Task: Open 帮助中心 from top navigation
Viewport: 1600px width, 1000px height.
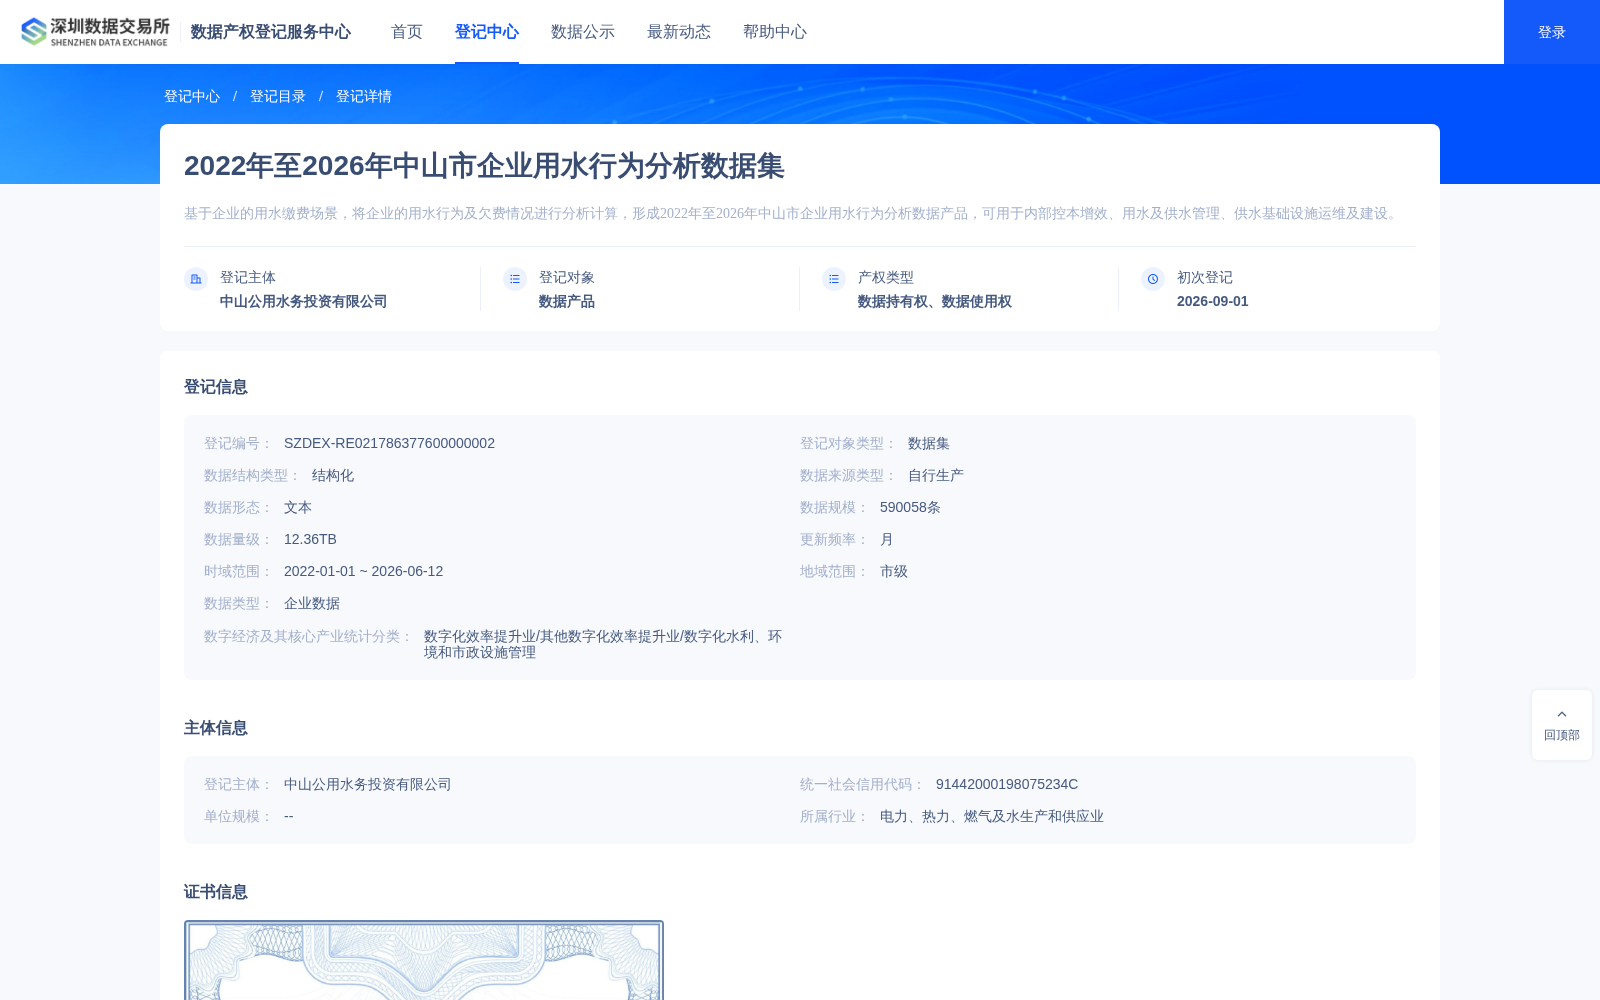Action: (775, 32)
